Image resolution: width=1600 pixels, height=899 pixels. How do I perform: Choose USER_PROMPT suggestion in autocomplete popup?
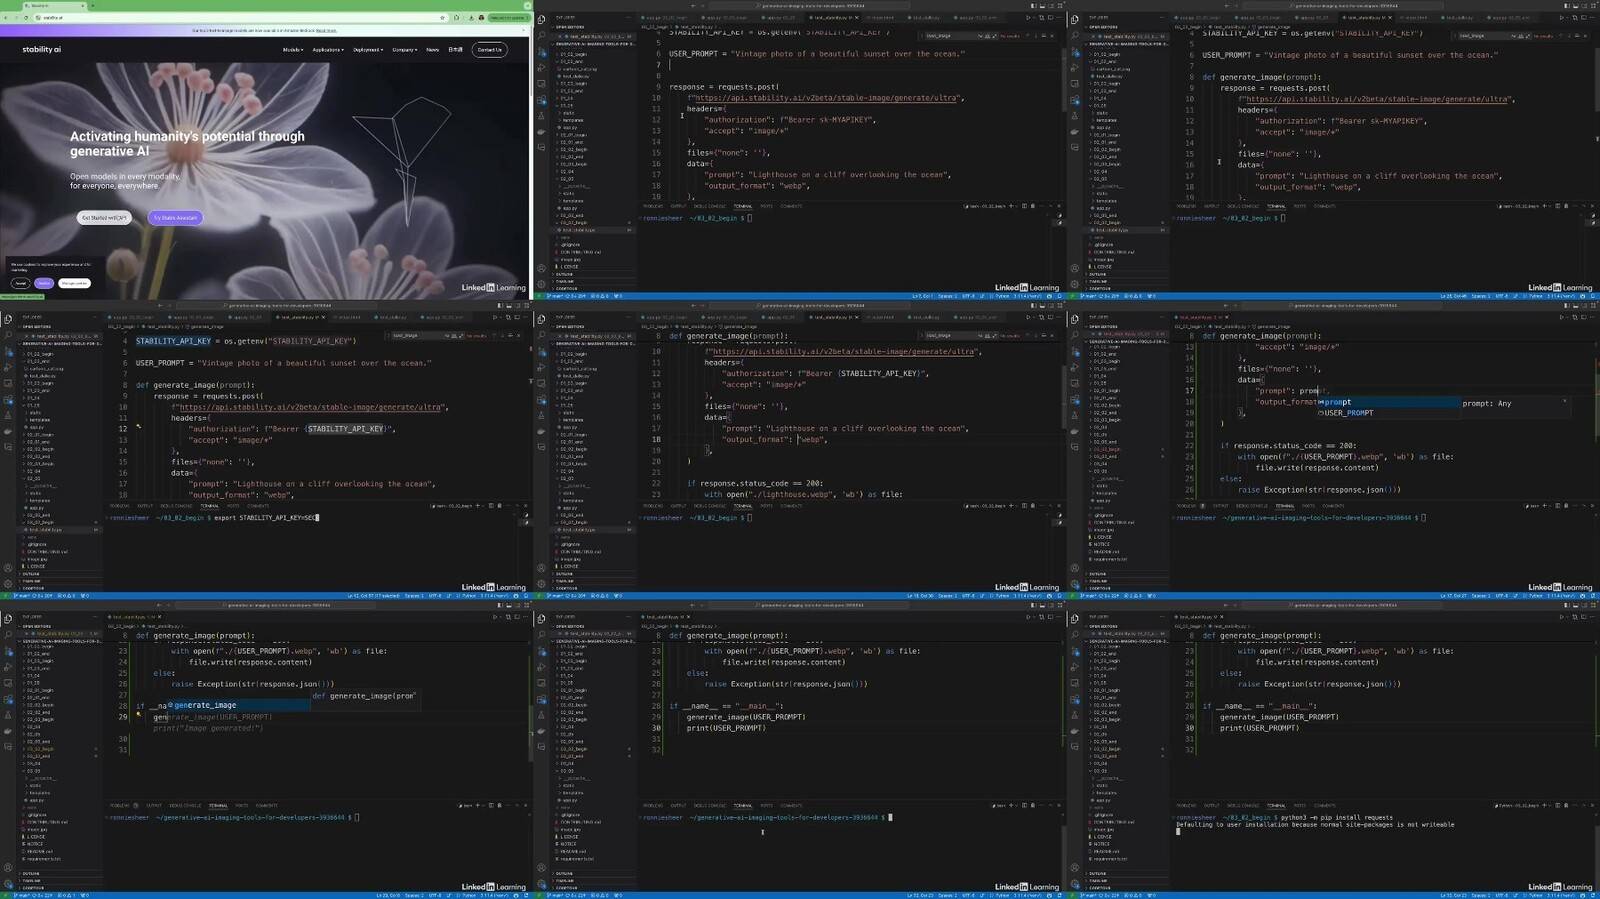point(1389,413)
